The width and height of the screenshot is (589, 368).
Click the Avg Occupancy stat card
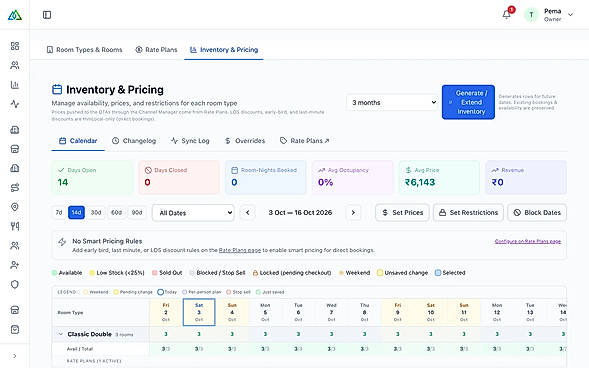click(352, 177)
